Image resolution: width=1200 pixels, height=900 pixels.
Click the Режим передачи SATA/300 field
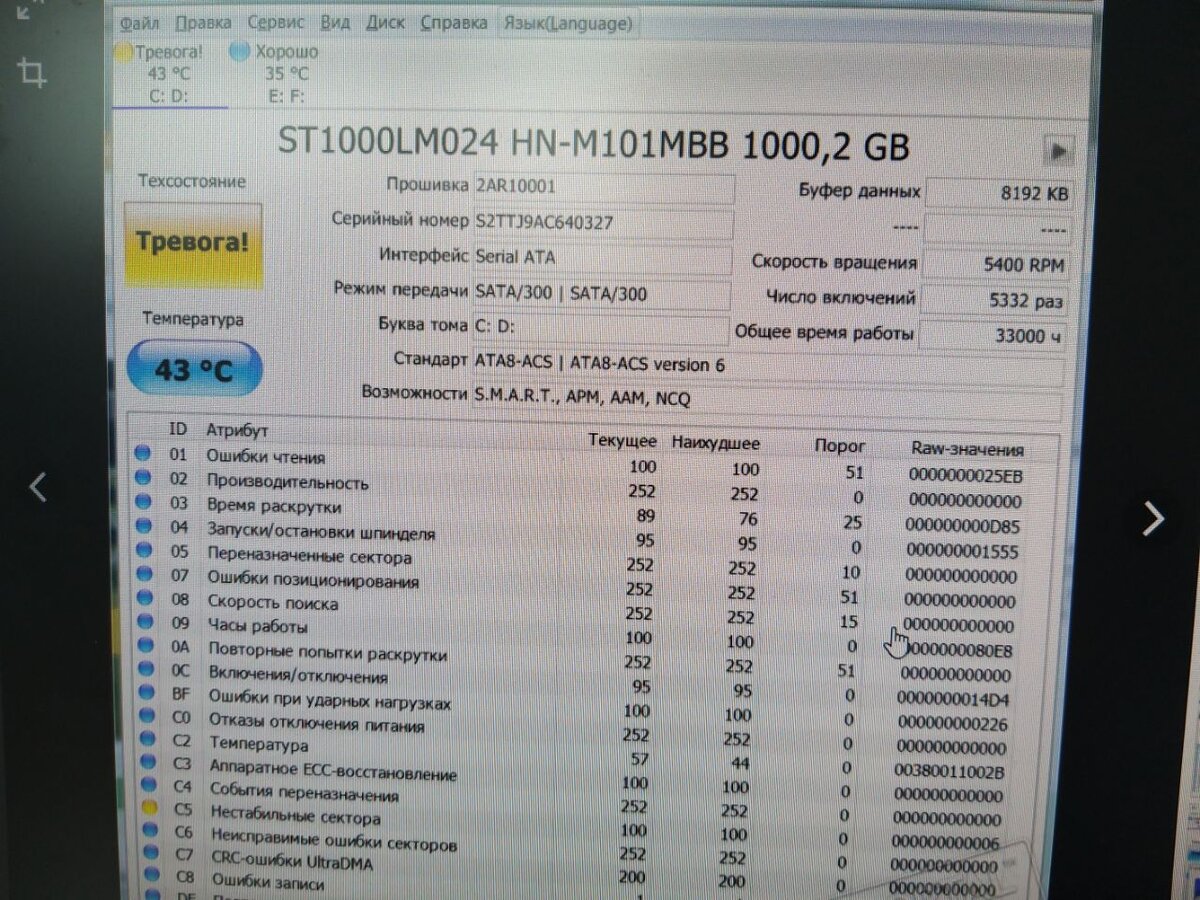point(602,294)
